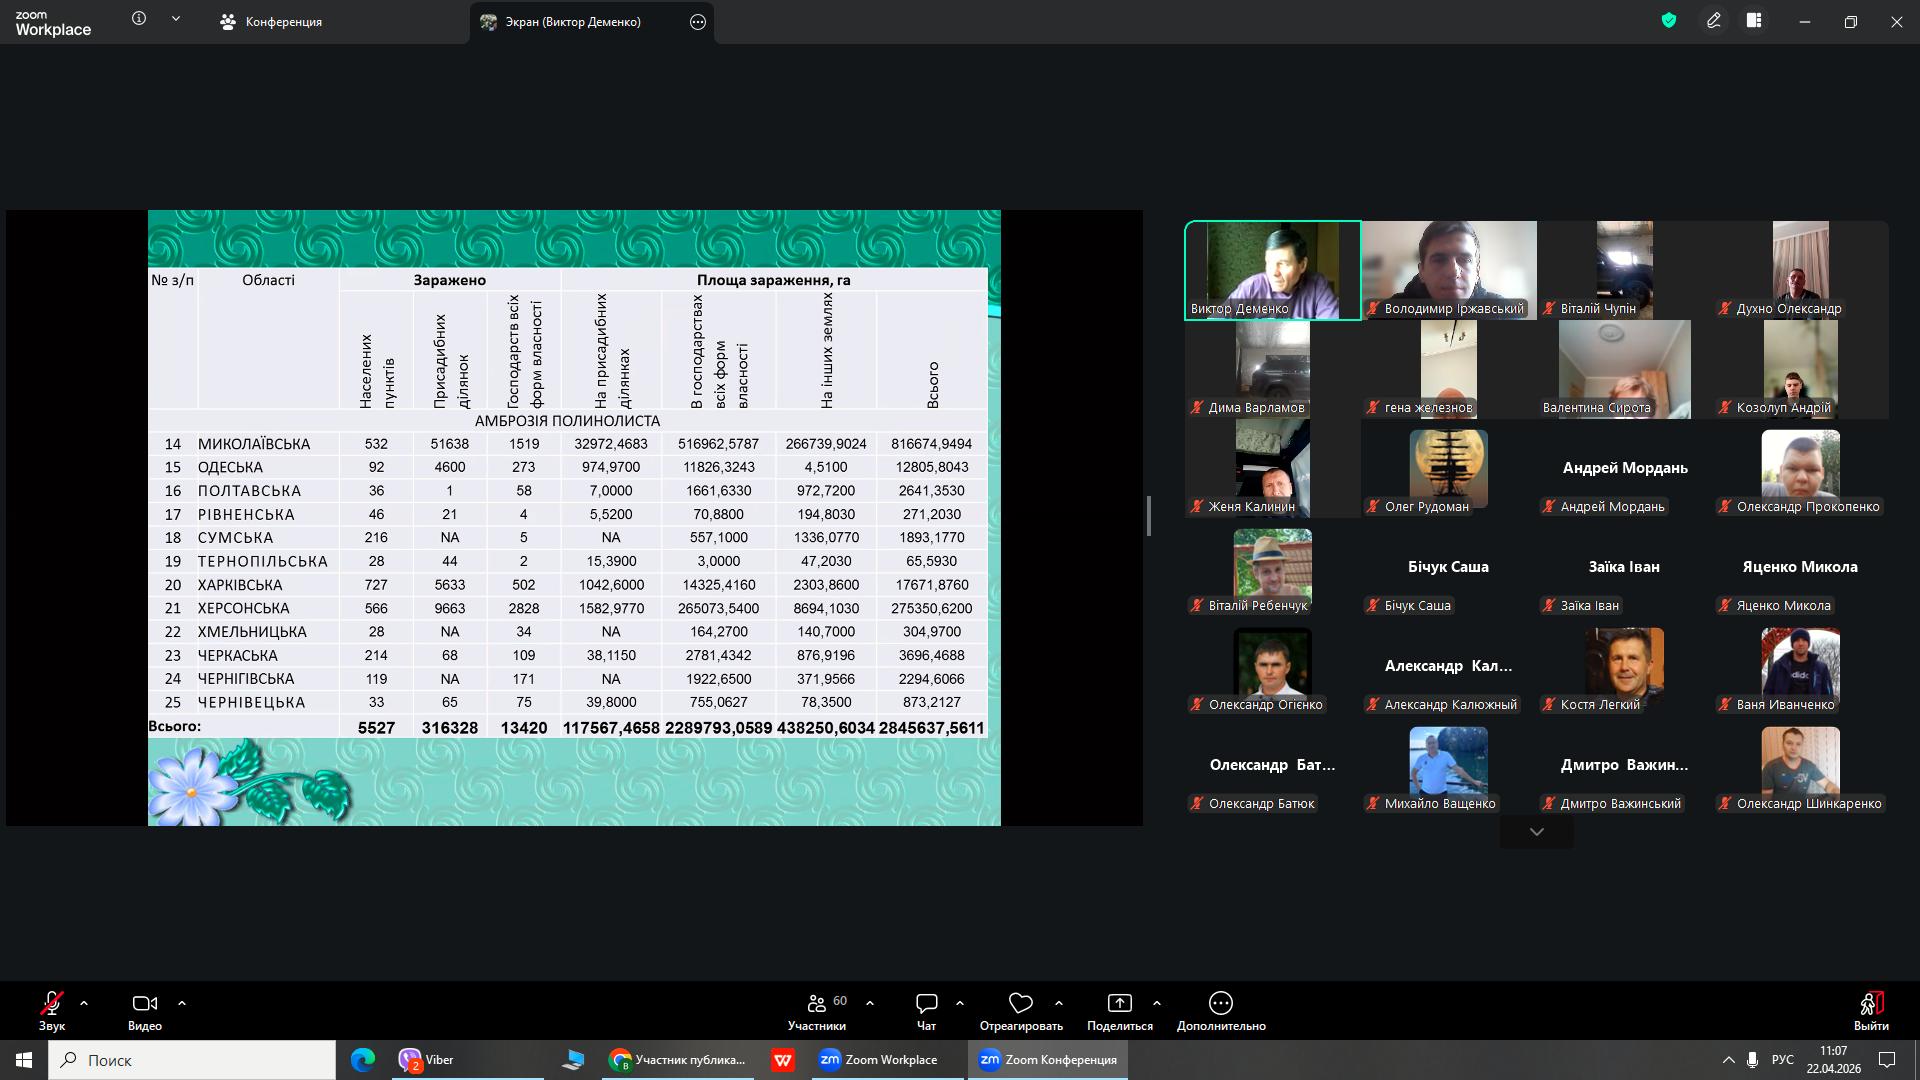Open the Chat panel
1920x1080 pixels.
click(926, 1003)
